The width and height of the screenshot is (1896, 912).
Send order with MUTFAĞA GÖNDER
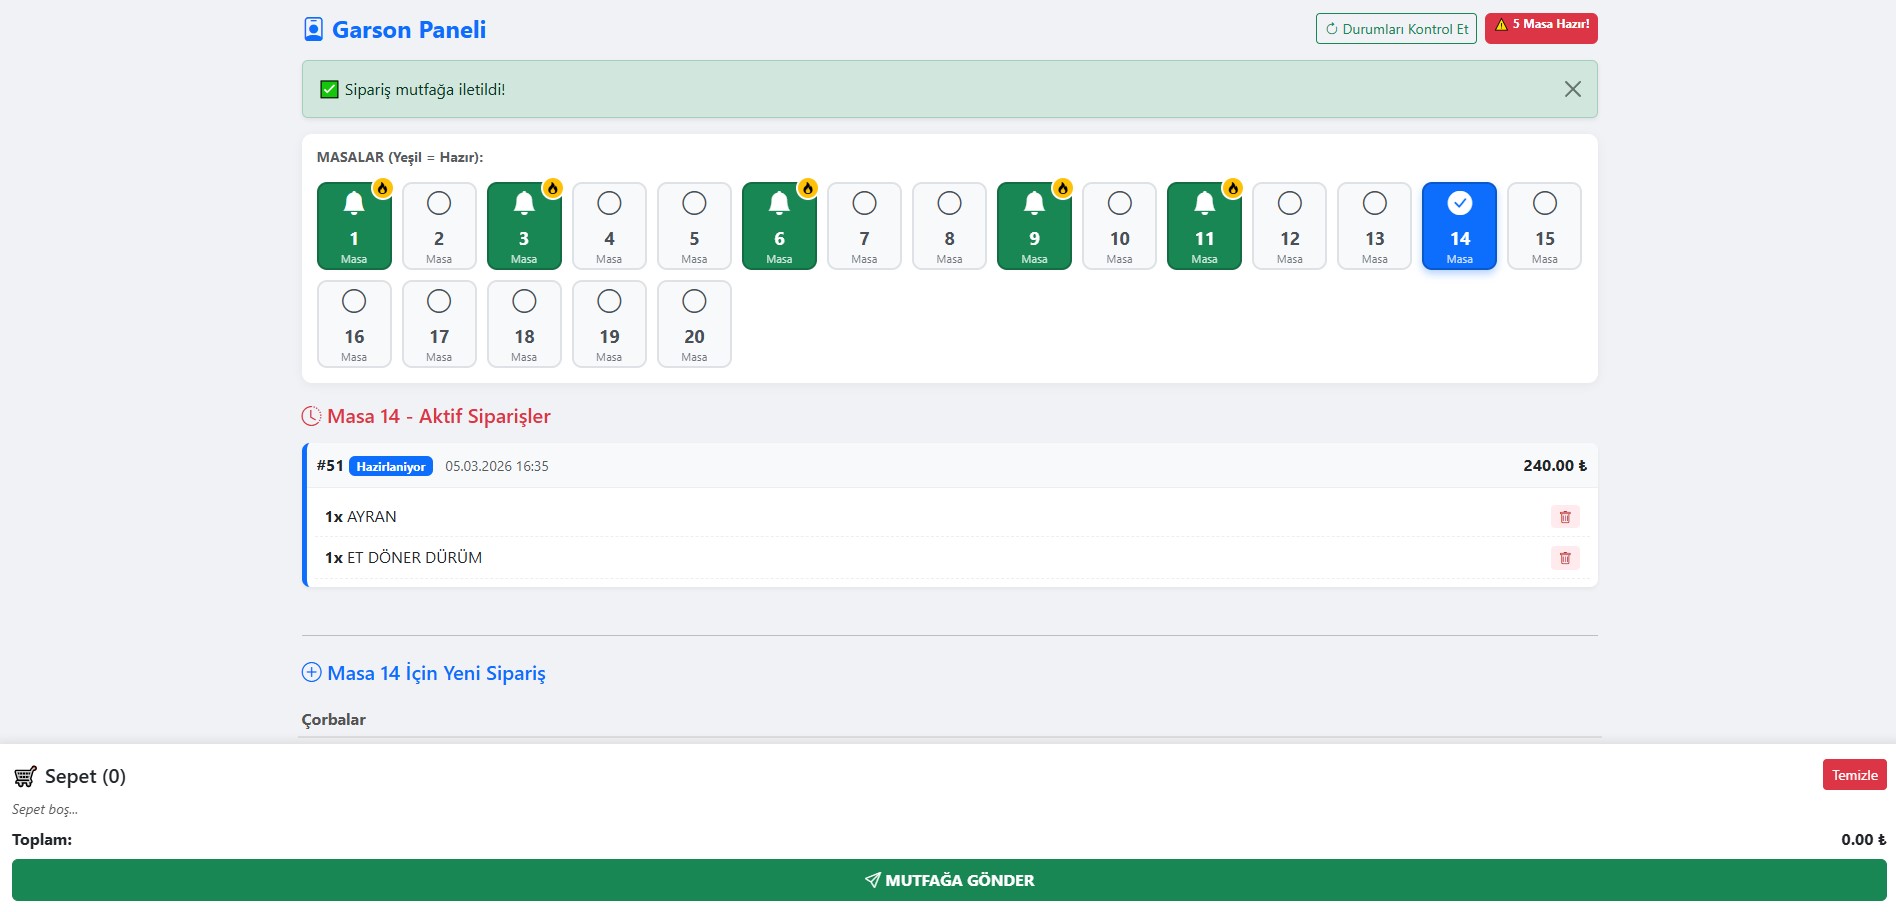click(948, 880)
